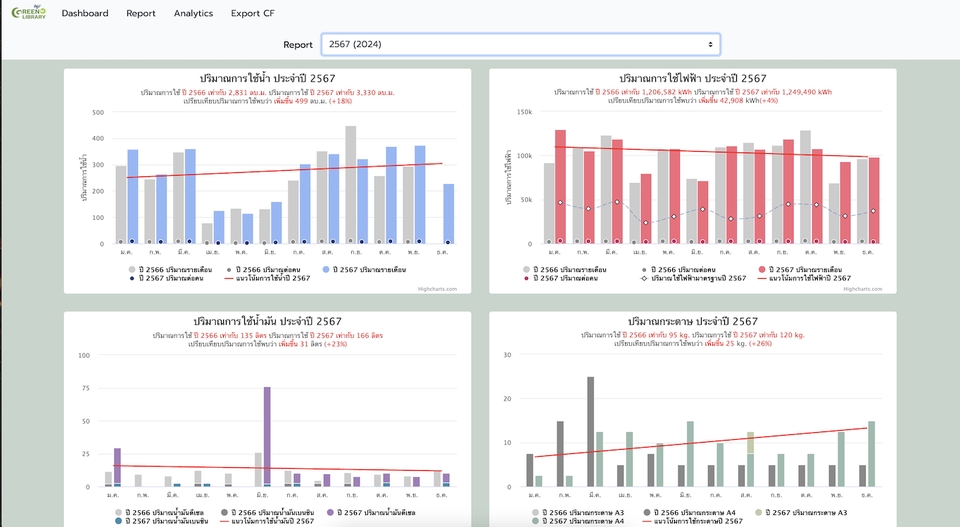Open Highcharts.com link under the electricity chart
Screen dimensions: 960x527
coord(863,289)
